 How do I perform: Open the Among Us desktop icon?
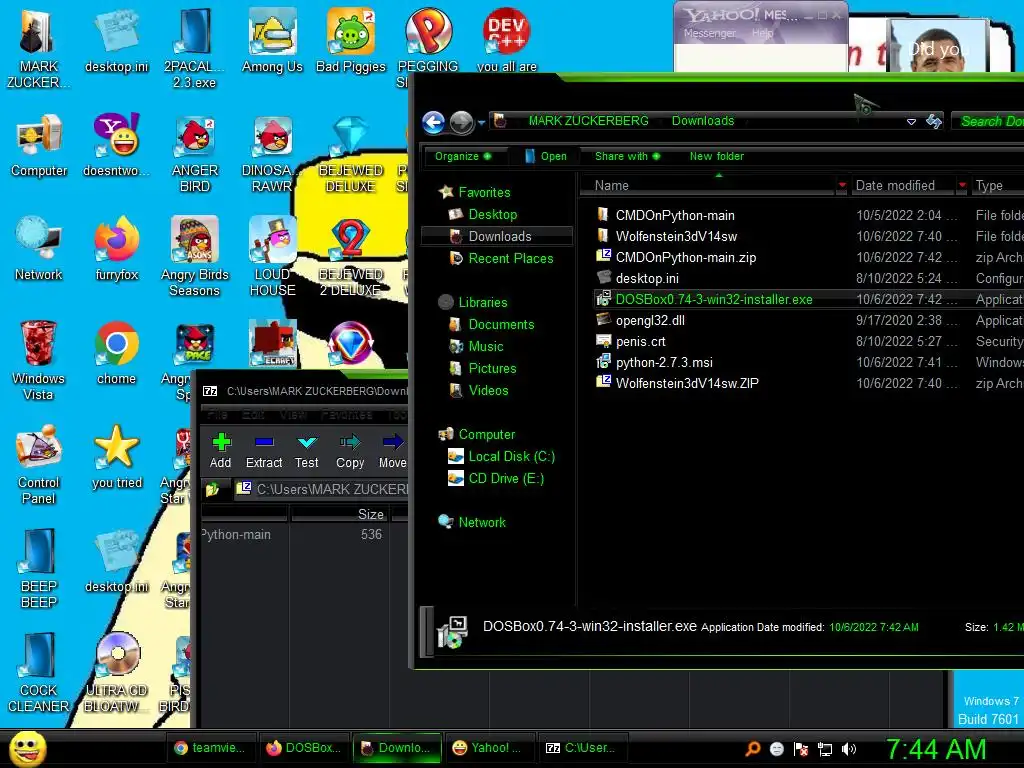coord(272,42)
